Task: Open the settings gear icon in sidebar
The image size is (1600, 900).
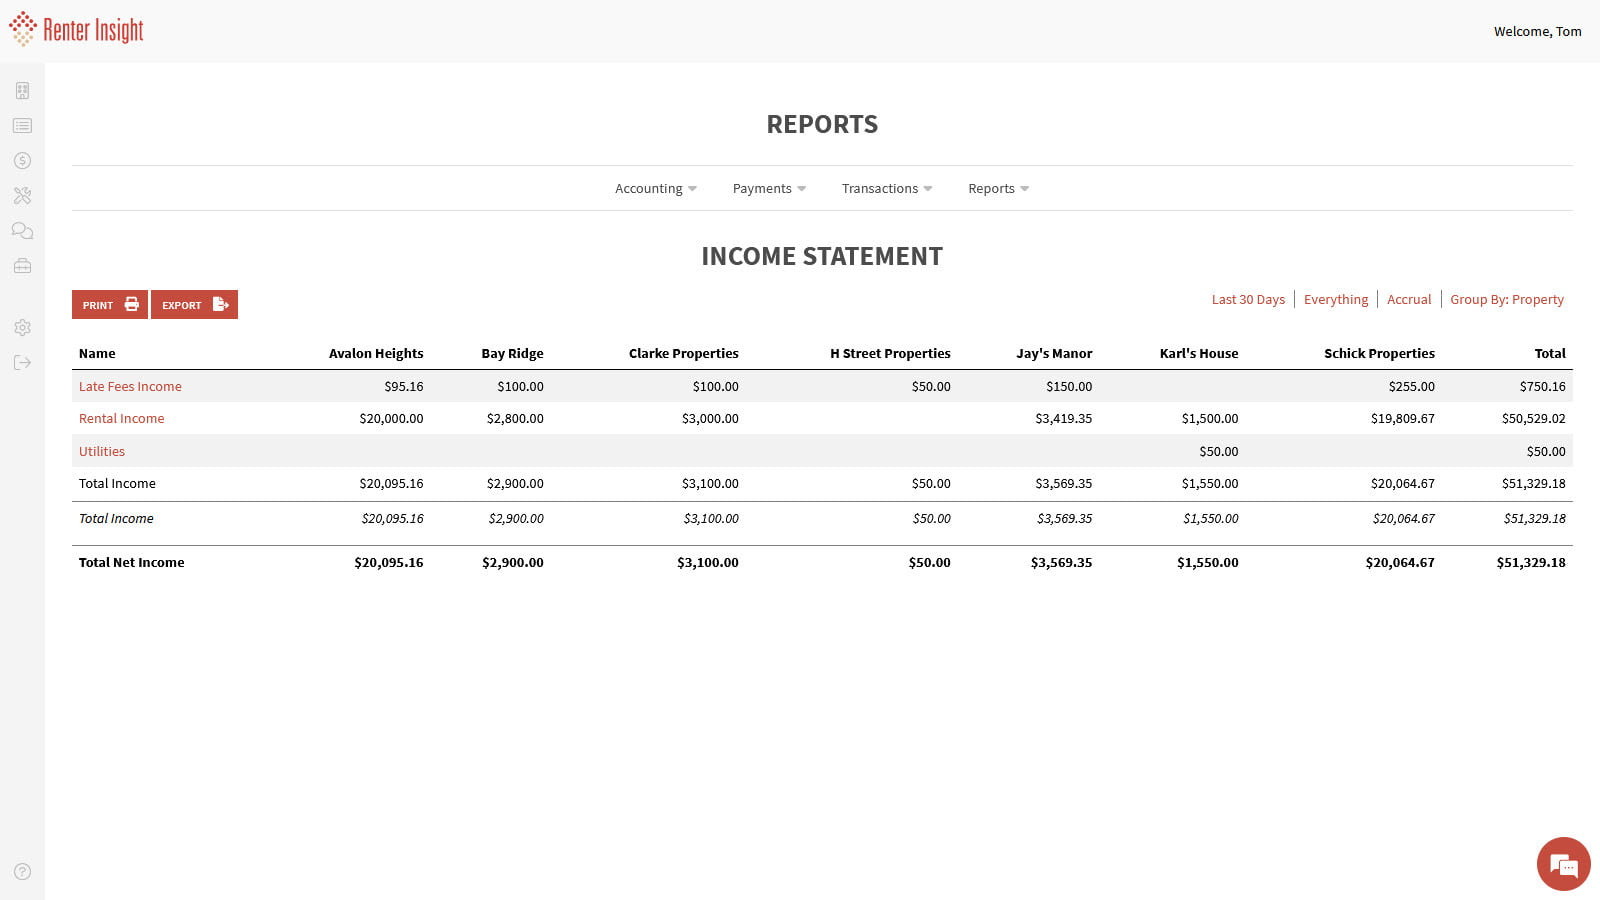Action: click(22, 328)
